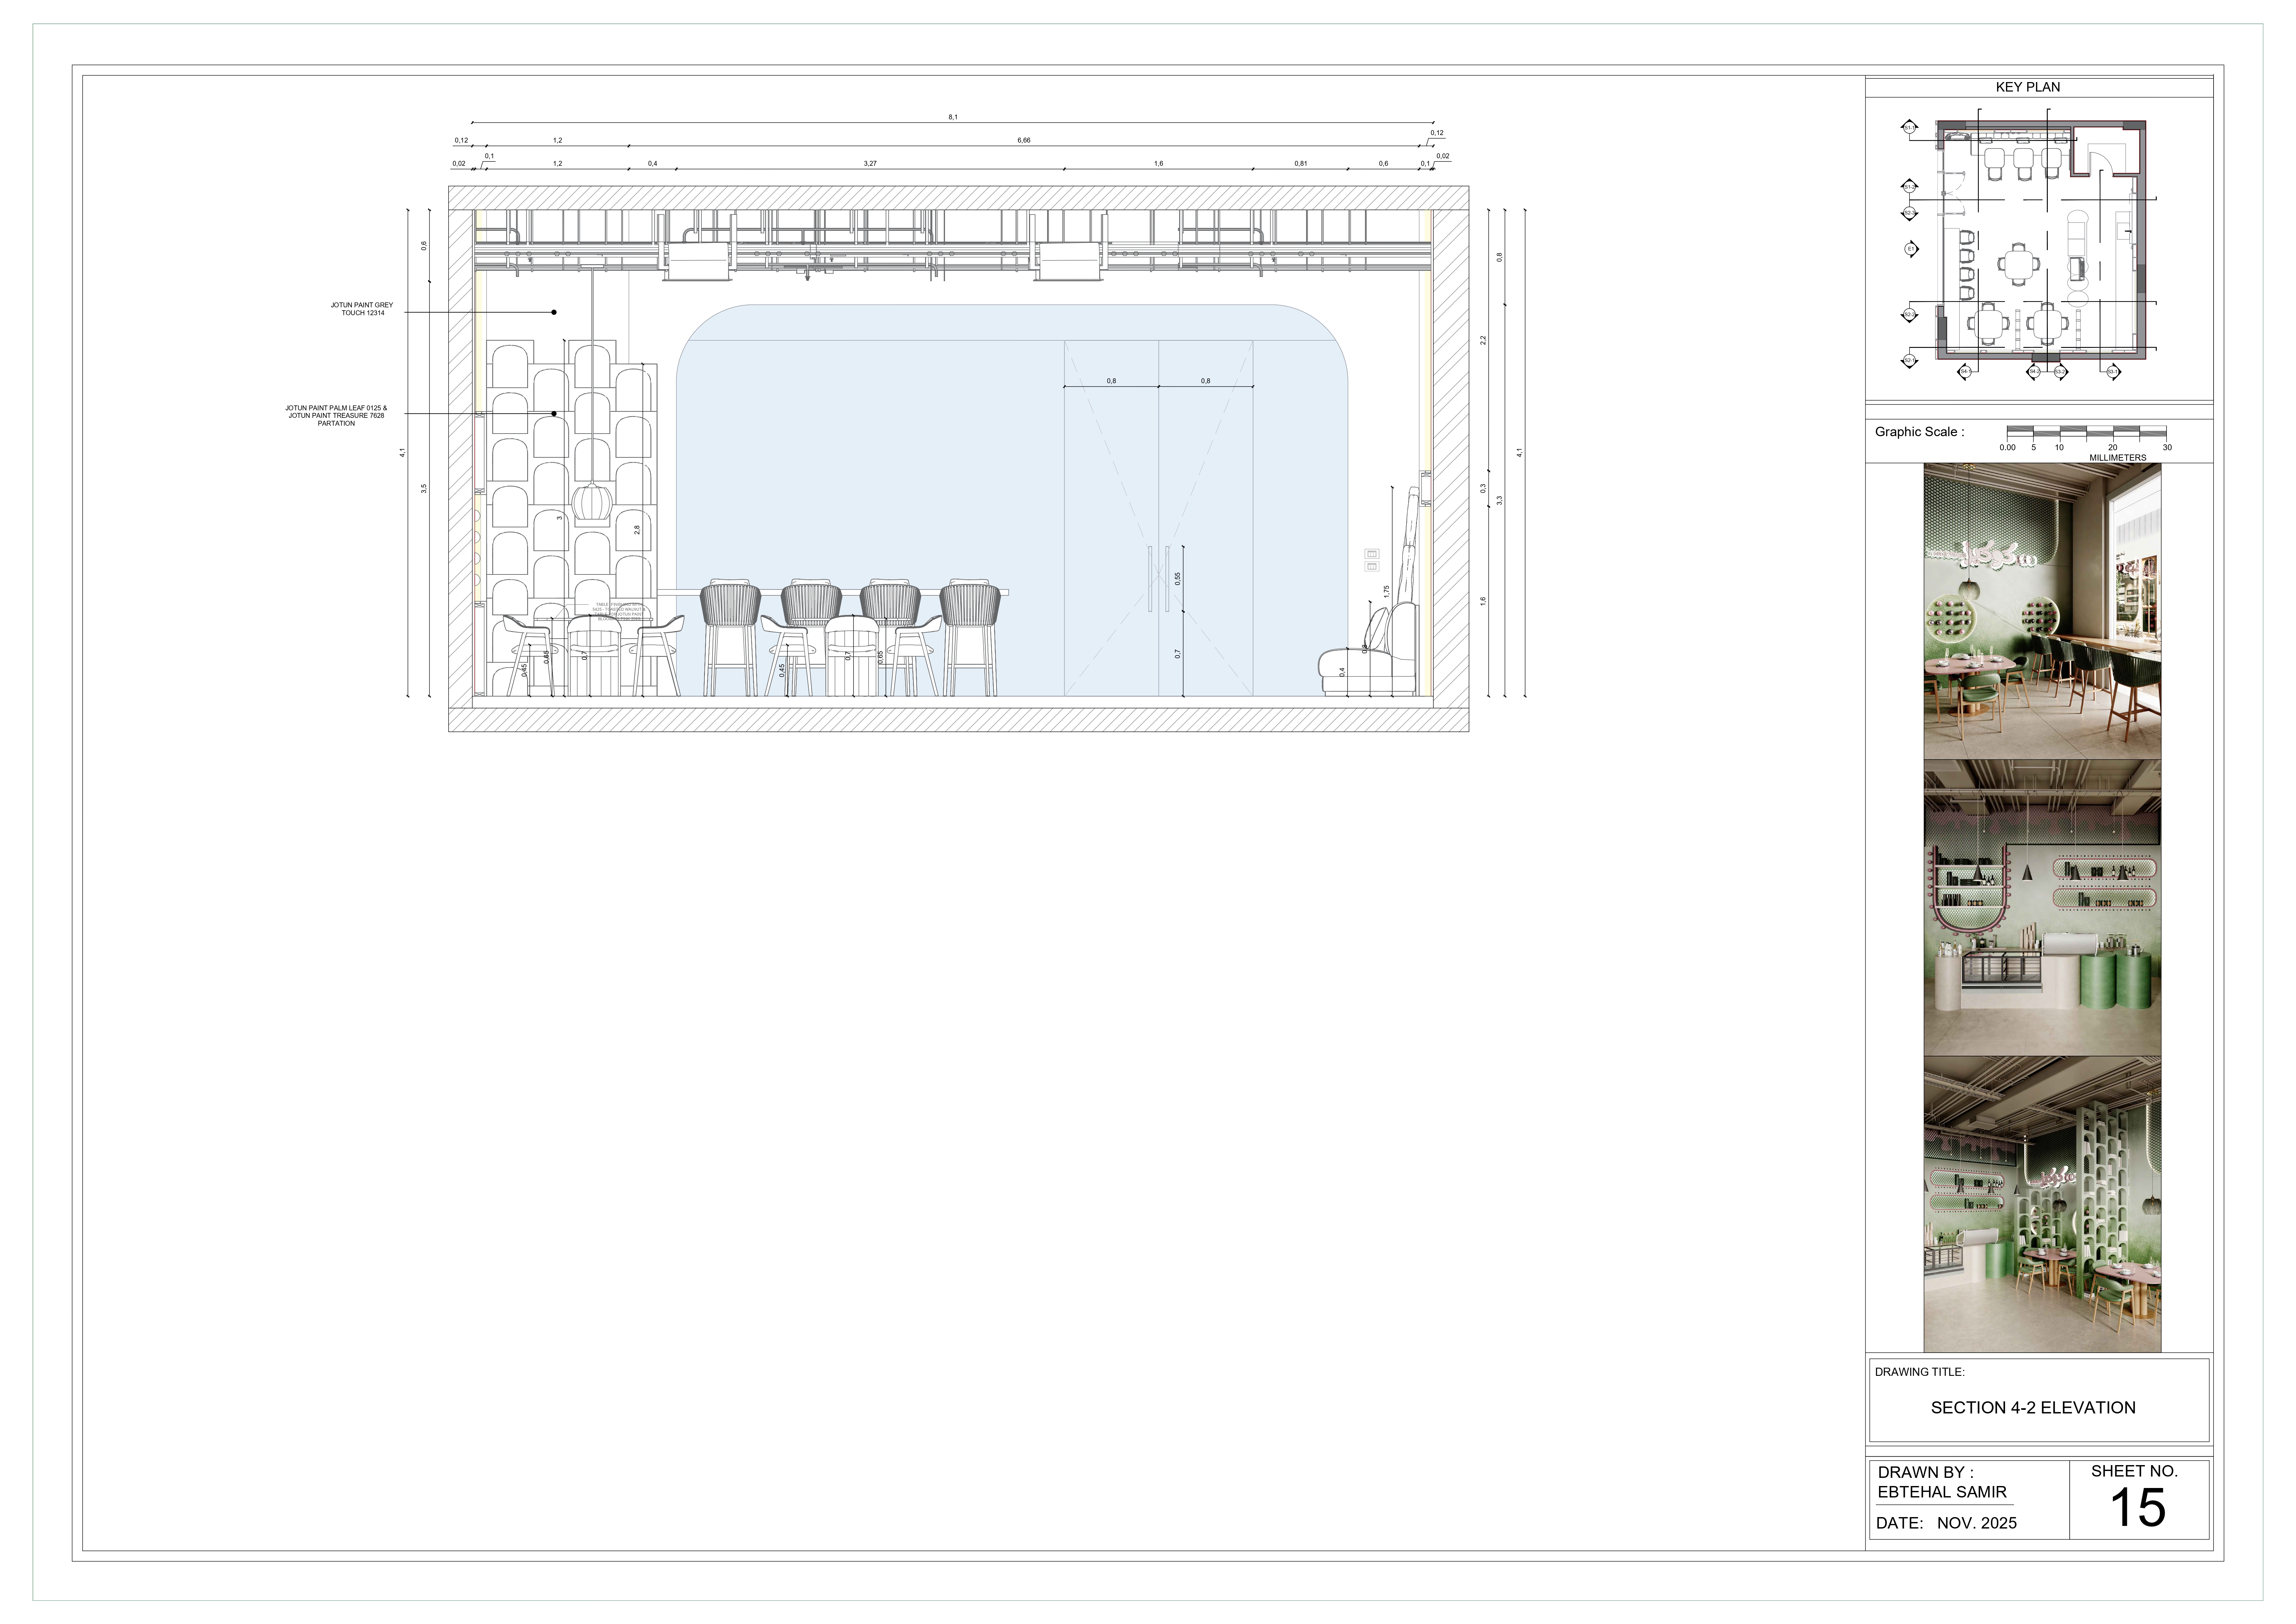This screenshot has height=1624, width=2296.
Task: Click the Jotun Paint Palm Leaf partition label
Action: click(336, 415)
